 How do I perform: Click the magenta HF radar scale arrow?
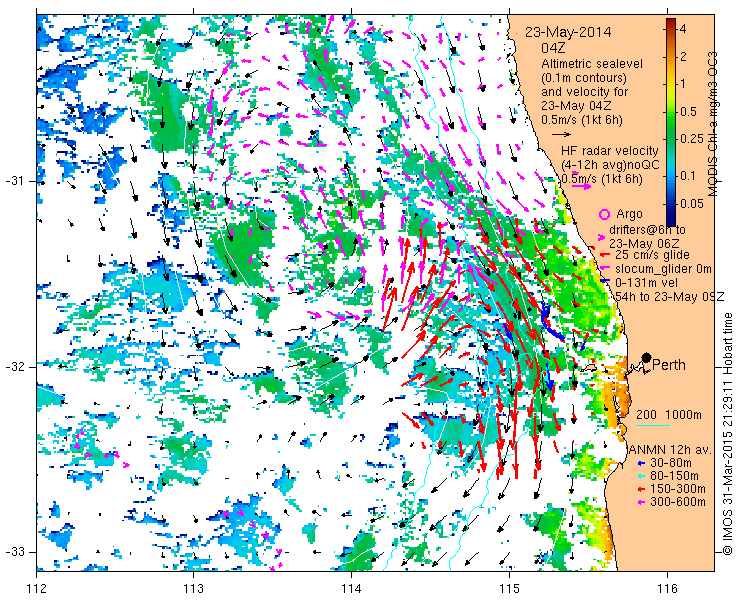[x=581, y=186]
